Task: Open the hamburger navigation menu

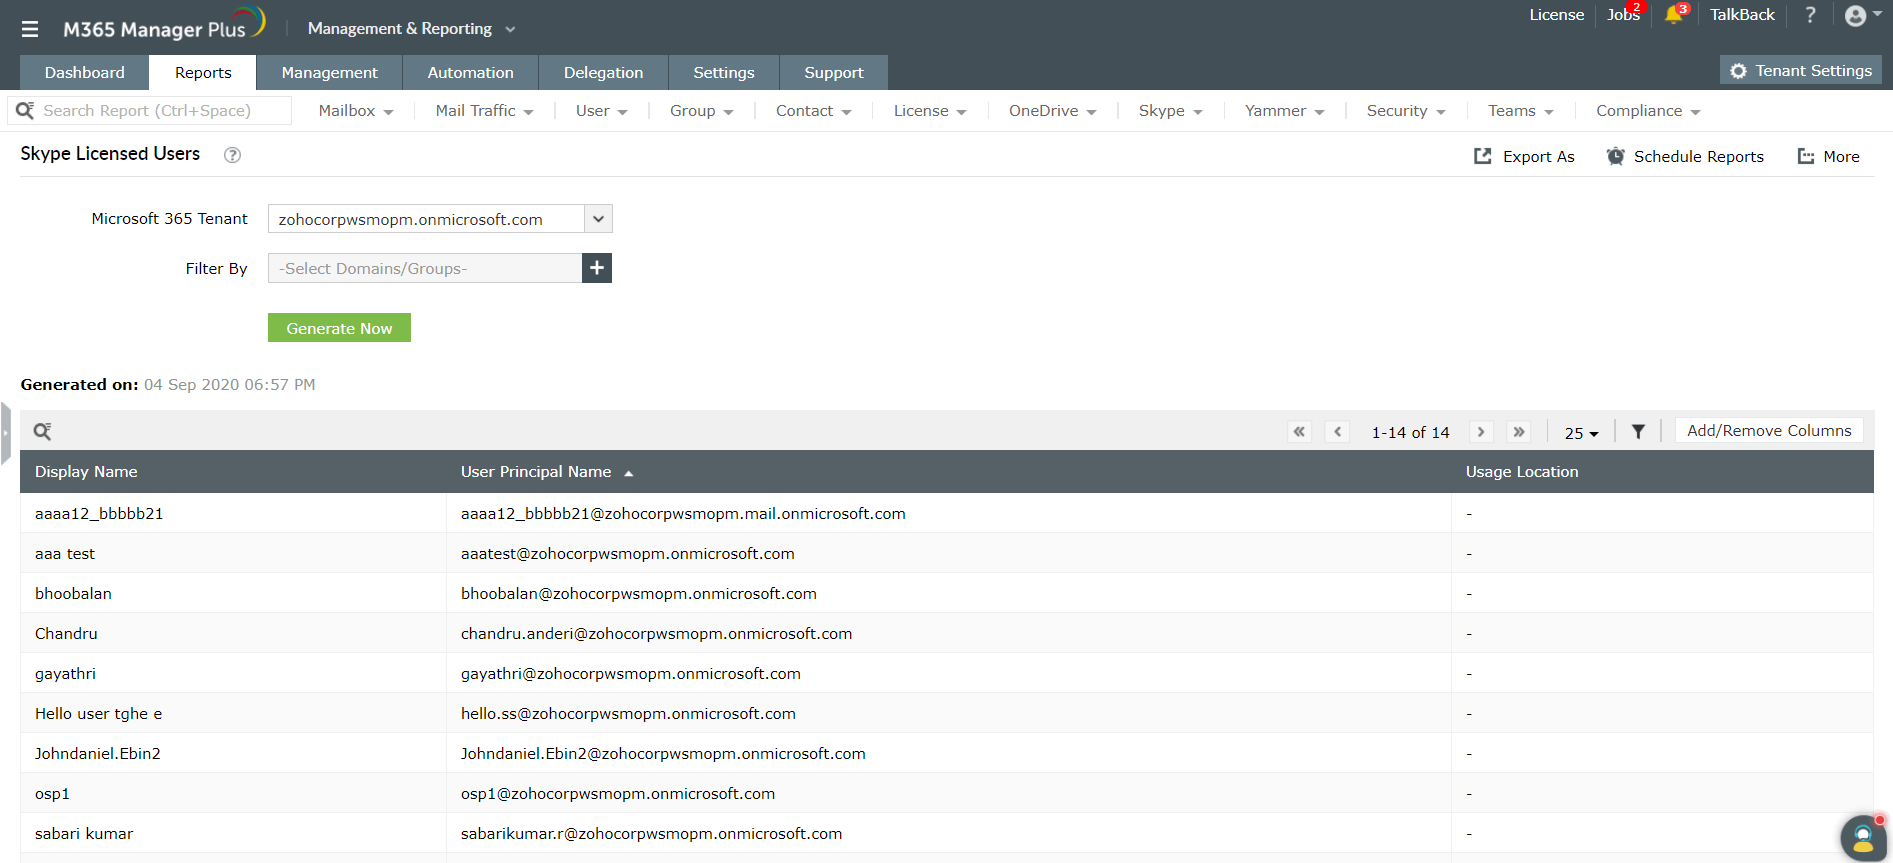Action: tap(30, 29)
